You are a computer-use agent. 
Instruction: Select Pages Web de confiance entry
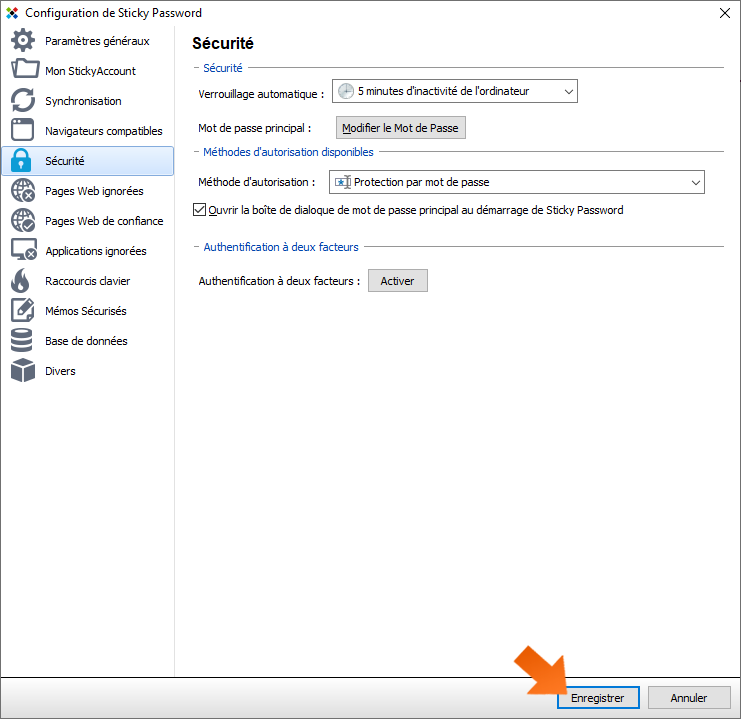(88, 221)
